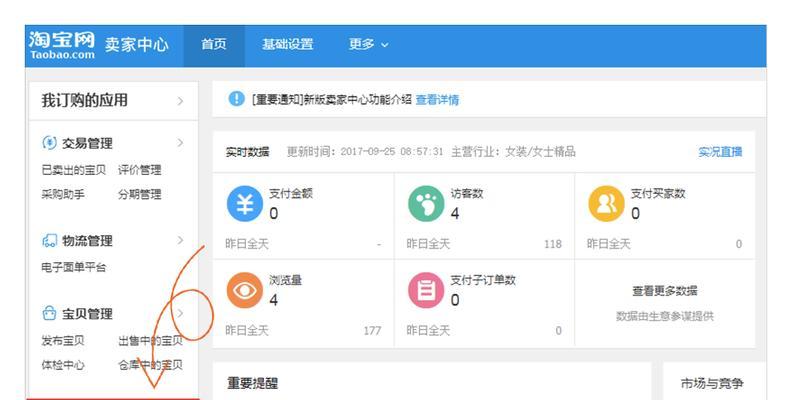Switch to the 首页 tab
This screenshot has height=400, width=792.
click(214, 44)
